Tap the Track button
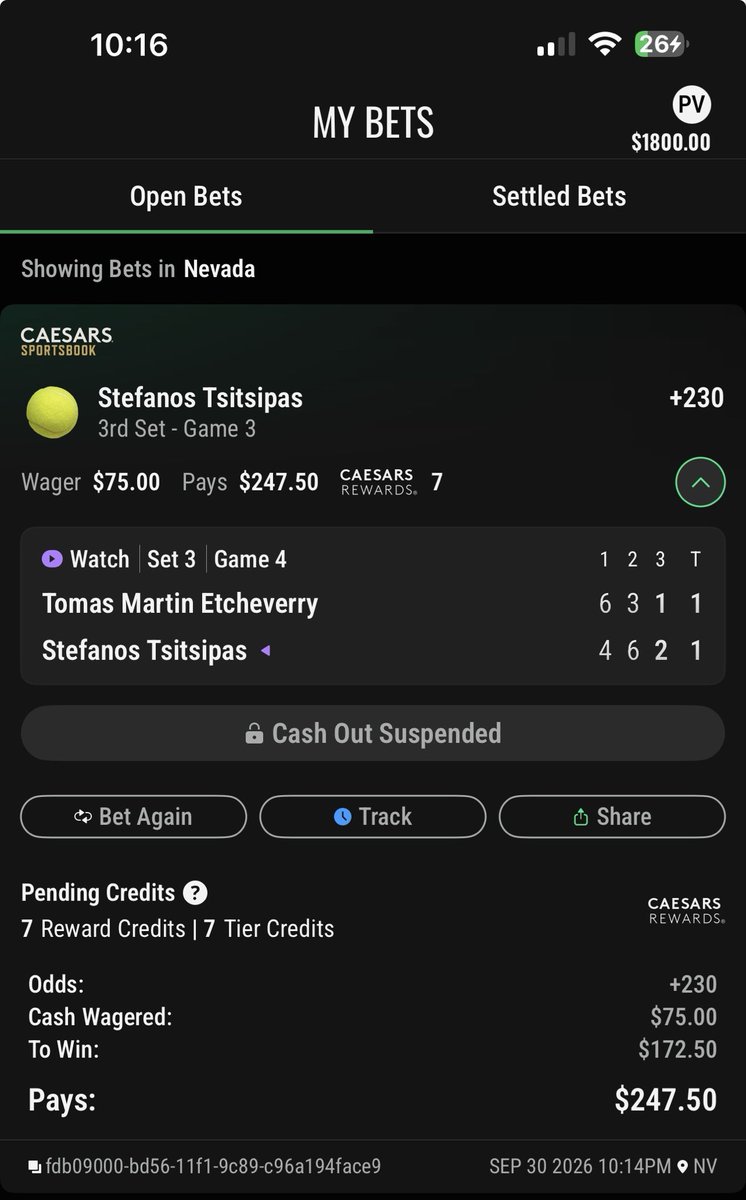Screen dimensions: 746x1200 point(372,816)
